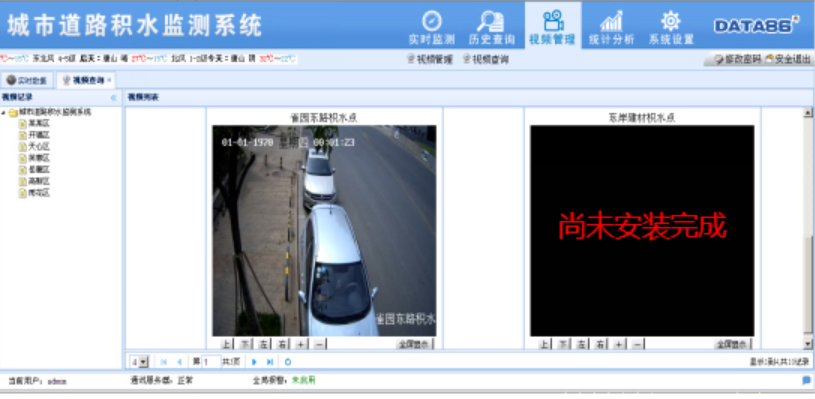Select 高新区 in the tree

[x=34, y=181]
